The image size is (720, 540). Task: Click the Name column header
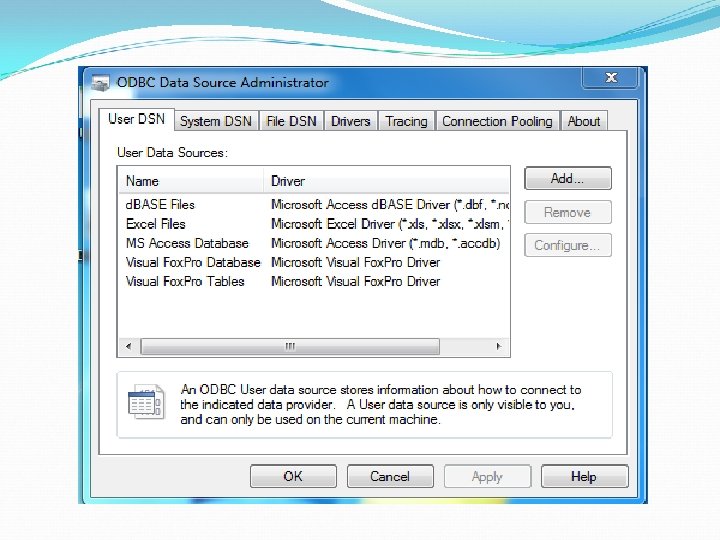(191, 181)
